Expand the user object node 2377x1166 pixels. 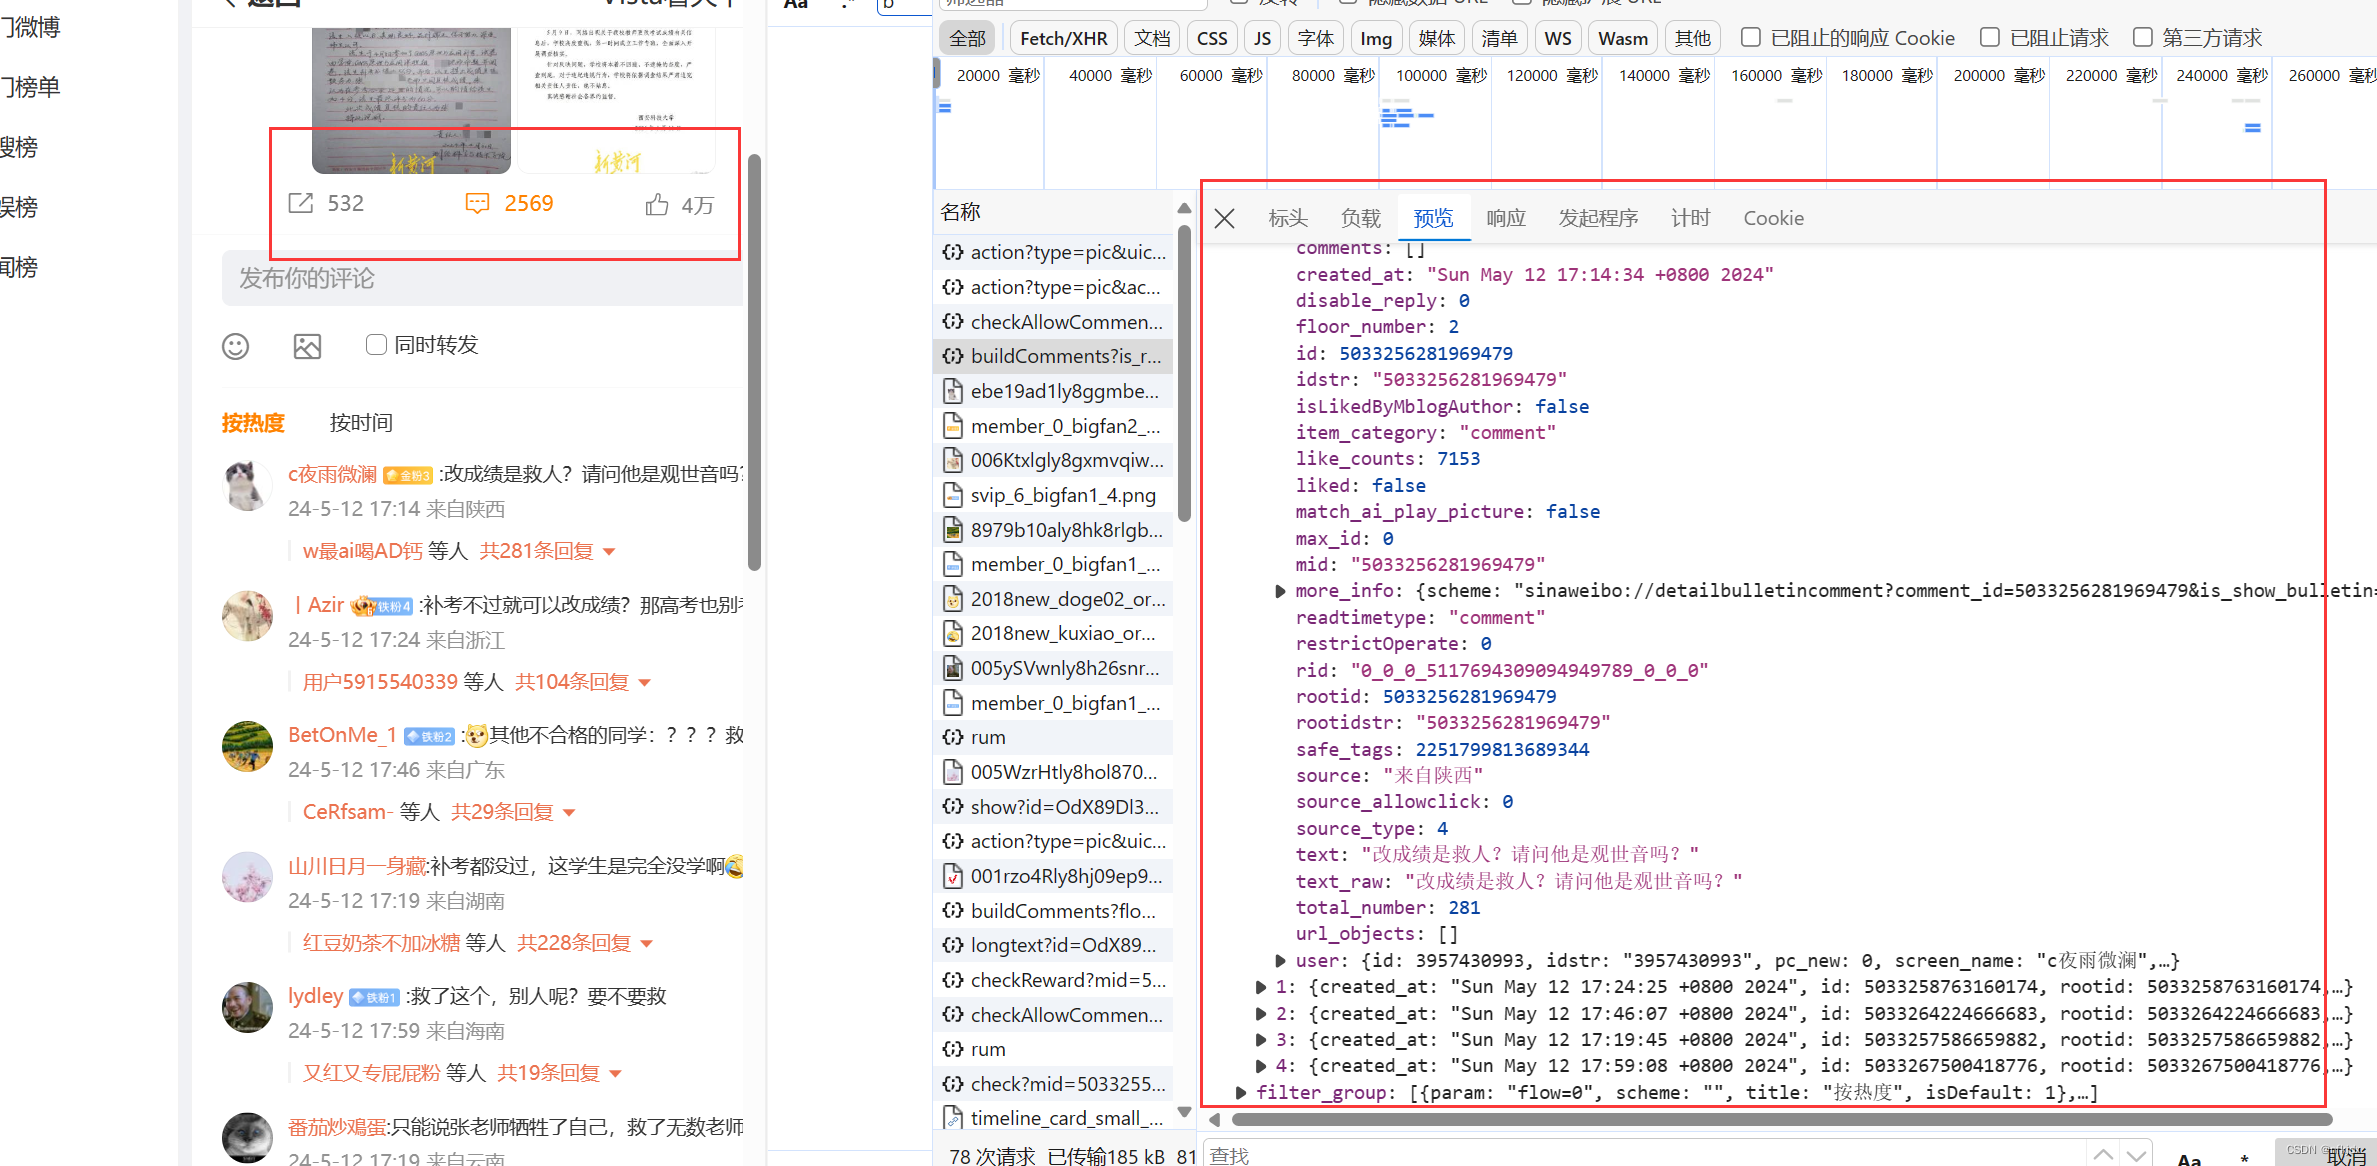pyautogui.click(x=1280, y=961)
